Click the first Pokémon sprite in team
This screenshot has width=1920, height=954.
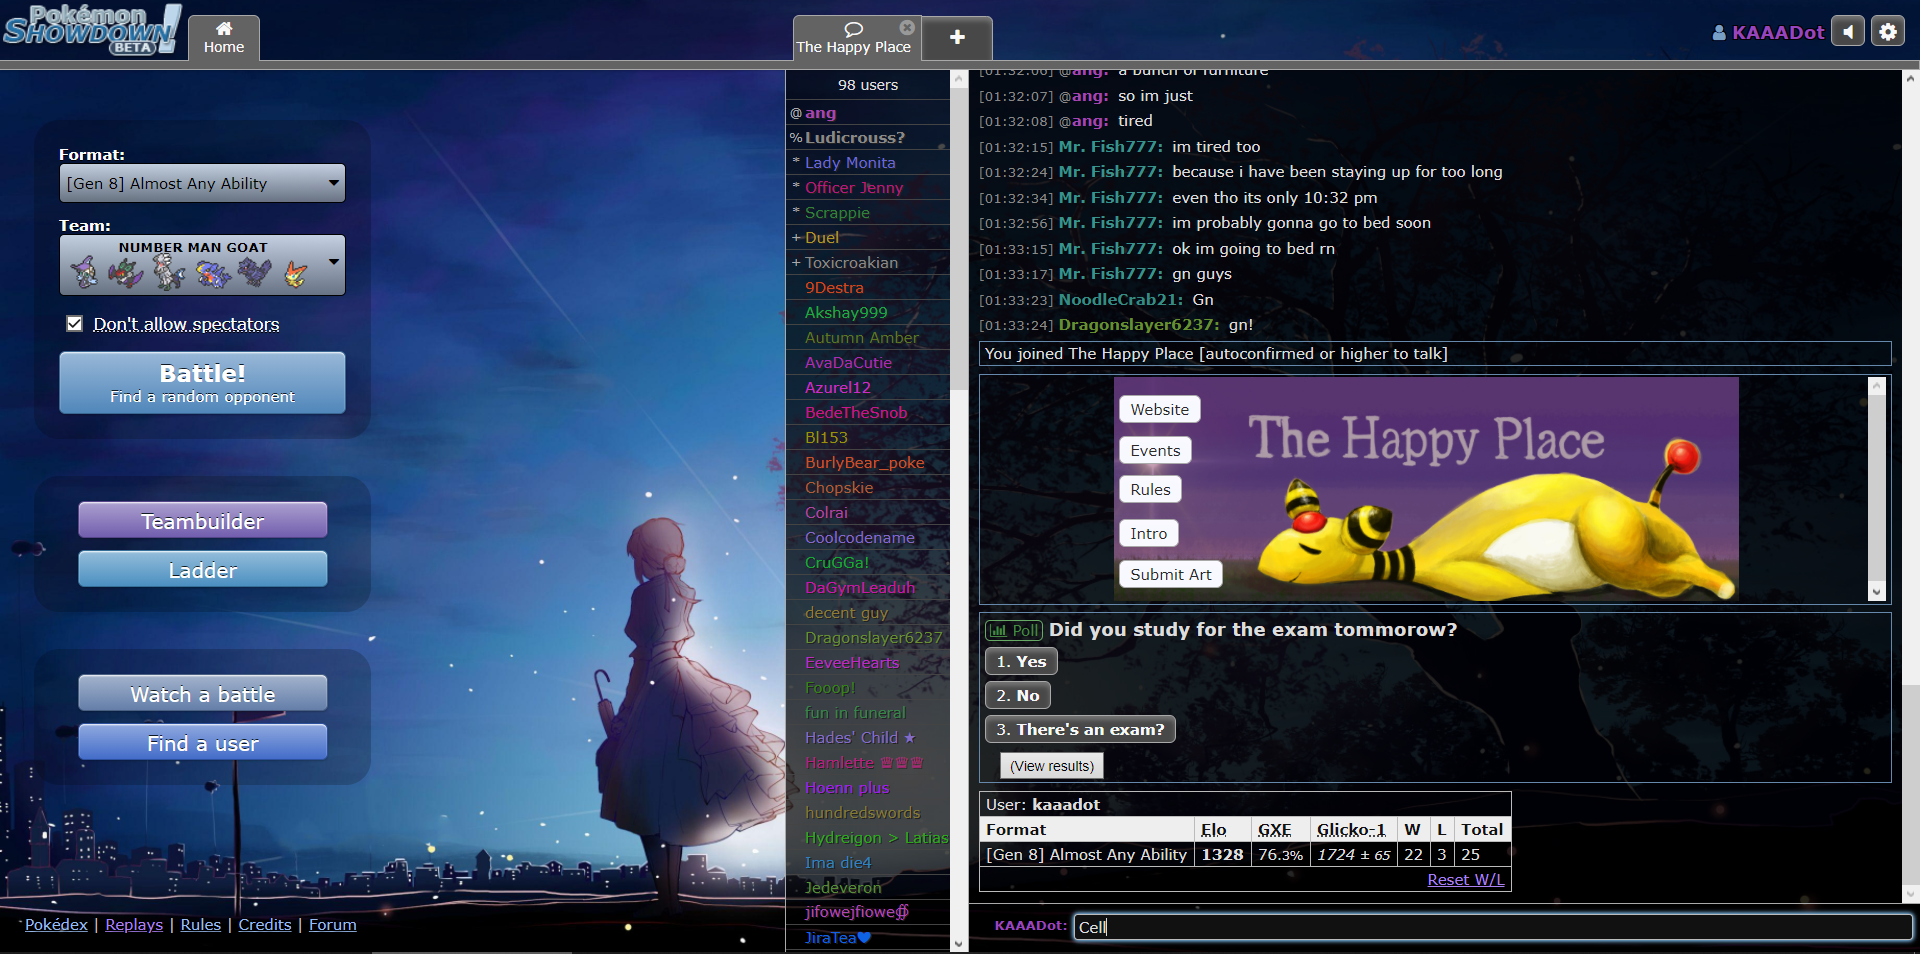84,272
